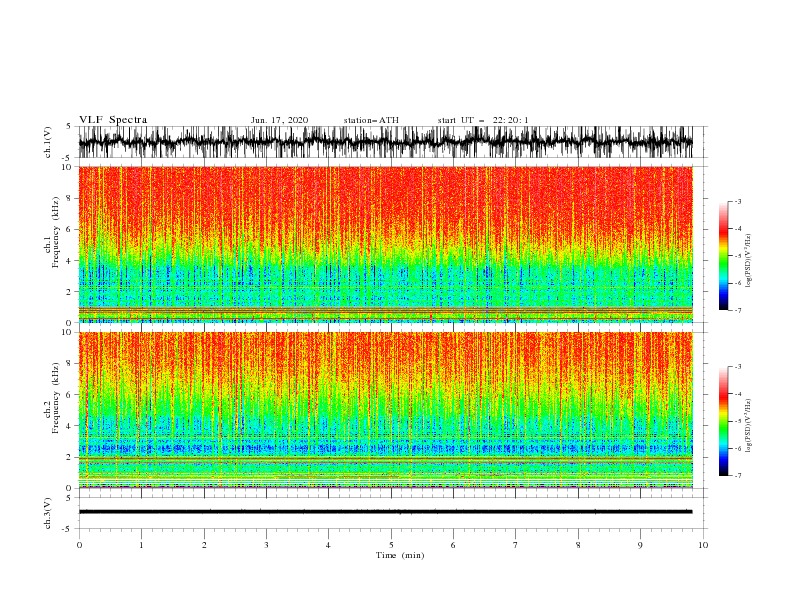Image resolution: width=792 pixels, height=612 pixels.
Task: Click the "ch.3(V)" axis label
Action: (x=48, y=513)
